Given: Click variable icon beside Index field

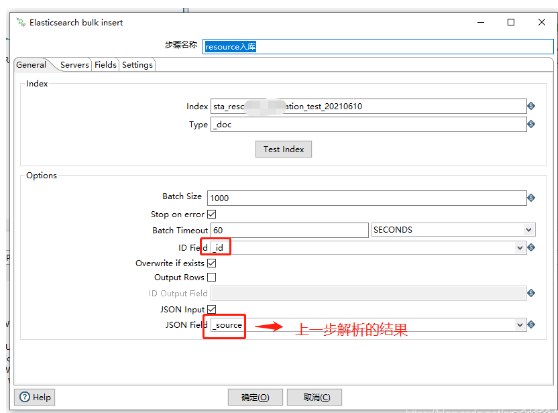Looking at the screenshot, I should [x=531, y=106].
